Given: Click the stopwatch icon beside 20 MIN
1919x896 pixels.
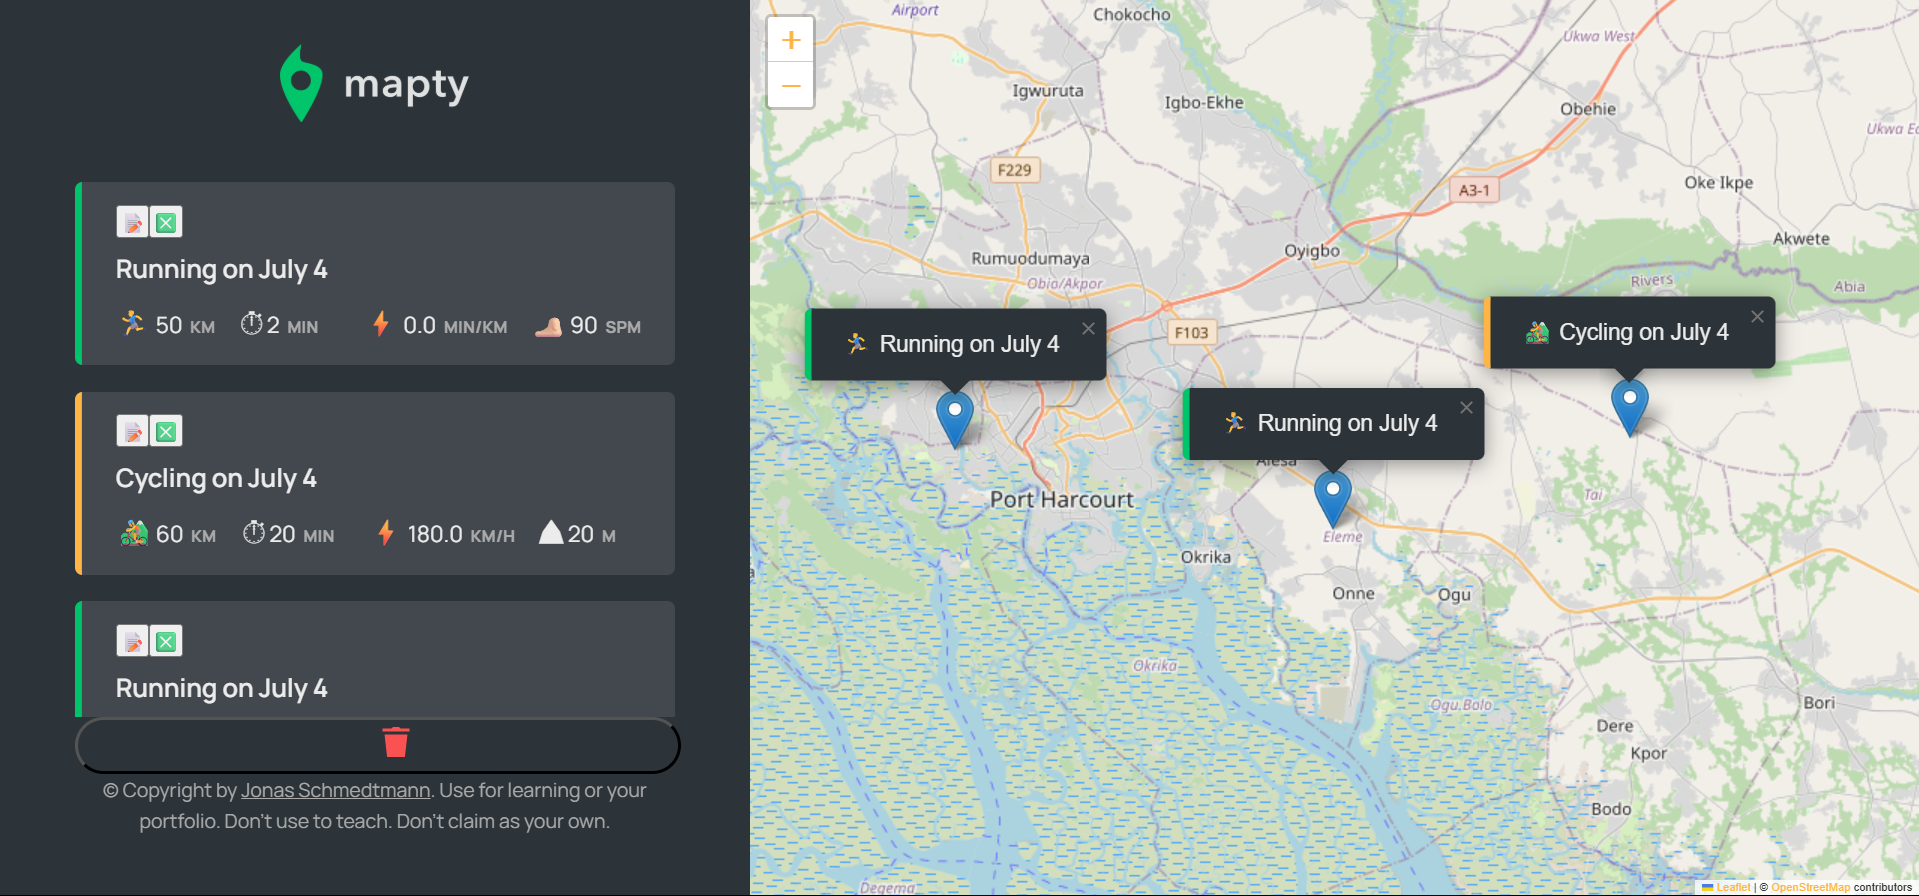Looking at the screenshot, I should (254, 532).
